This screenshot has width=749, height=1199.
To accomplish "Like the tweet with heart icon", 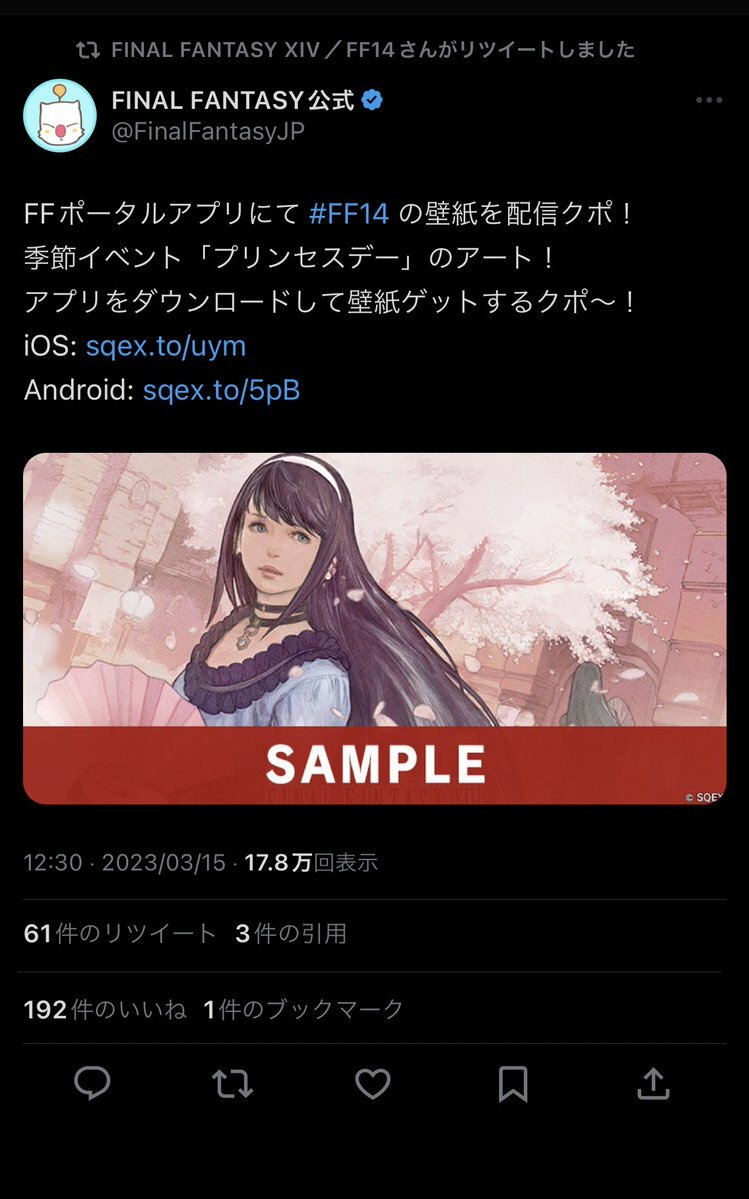I will (x=373, y=1084).
